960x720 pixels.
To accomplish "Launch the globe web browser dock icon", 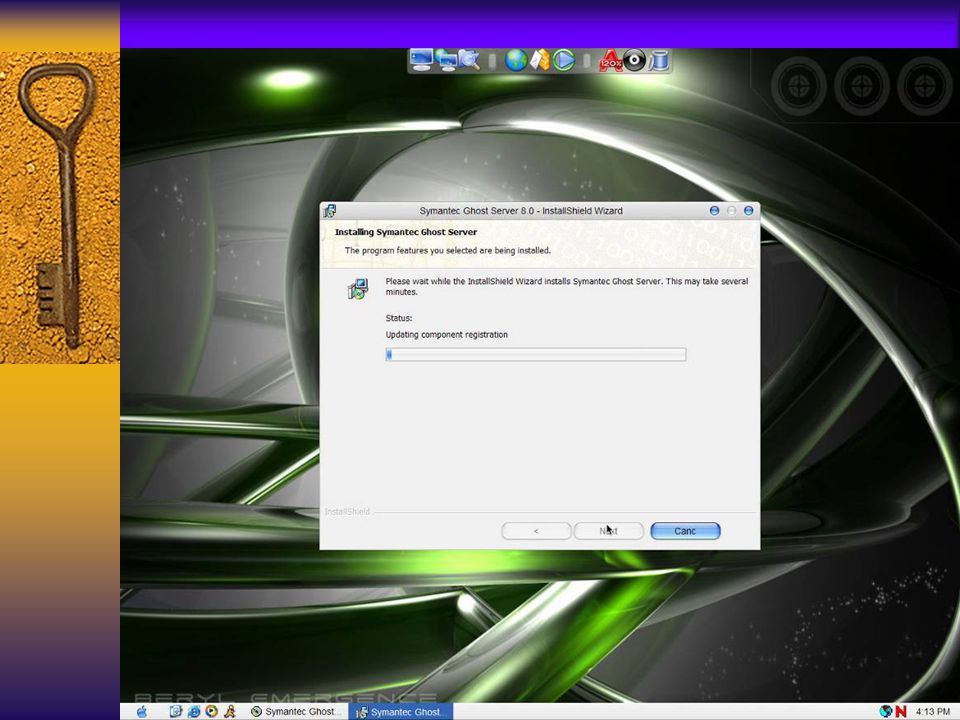I will tap(516, 60).
